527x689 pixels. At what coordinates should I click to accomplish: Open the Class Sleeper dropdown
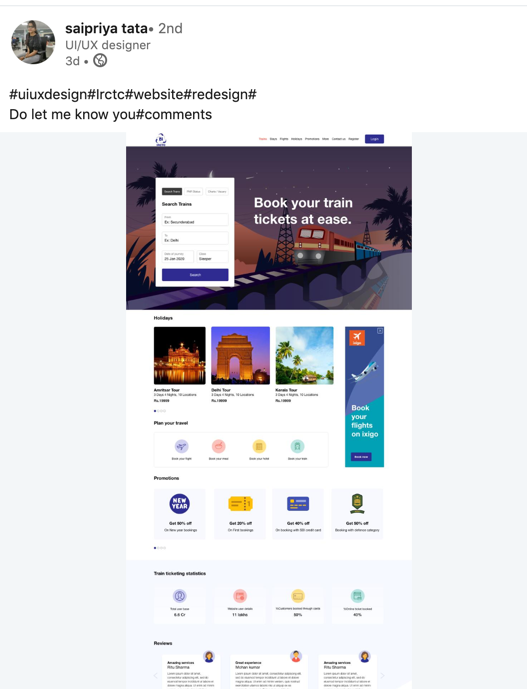[x=213, y=257]
